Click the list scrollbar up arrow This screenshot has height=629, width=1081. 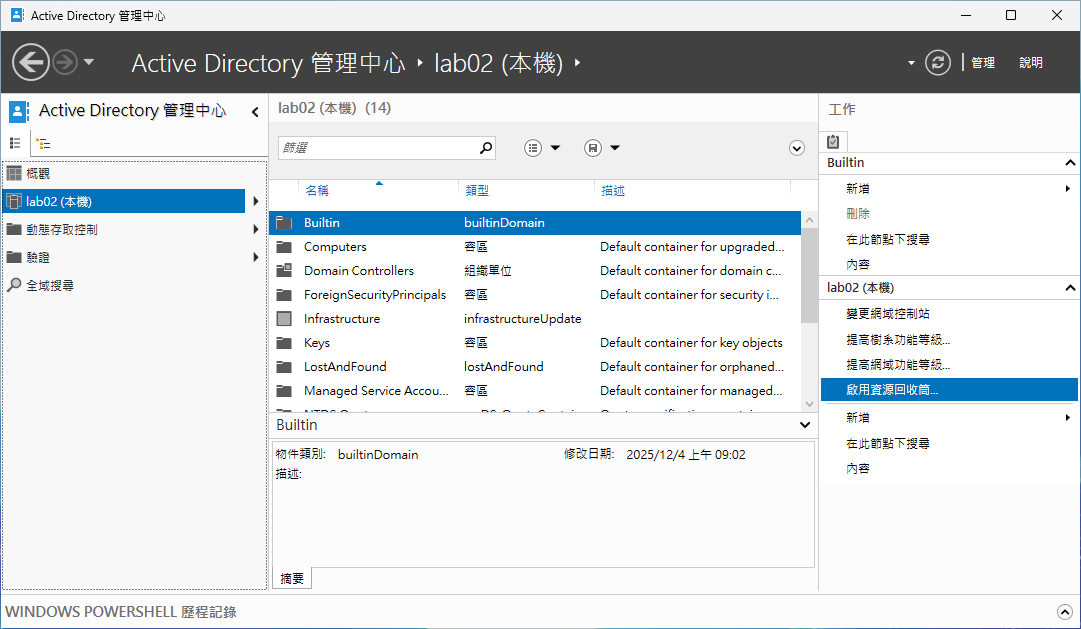point(809,220)
